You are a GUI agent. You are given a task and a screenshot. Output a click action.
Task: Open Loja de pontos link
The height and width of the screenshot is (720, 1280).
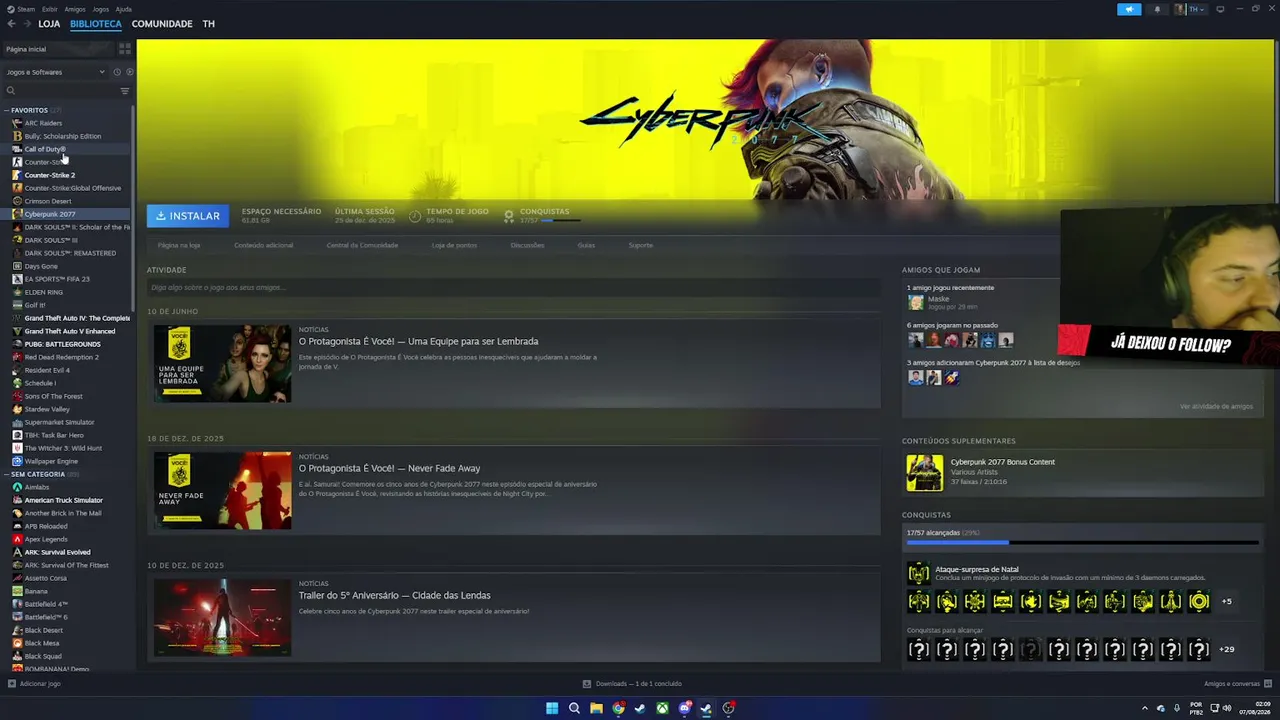tap(454, 245)
